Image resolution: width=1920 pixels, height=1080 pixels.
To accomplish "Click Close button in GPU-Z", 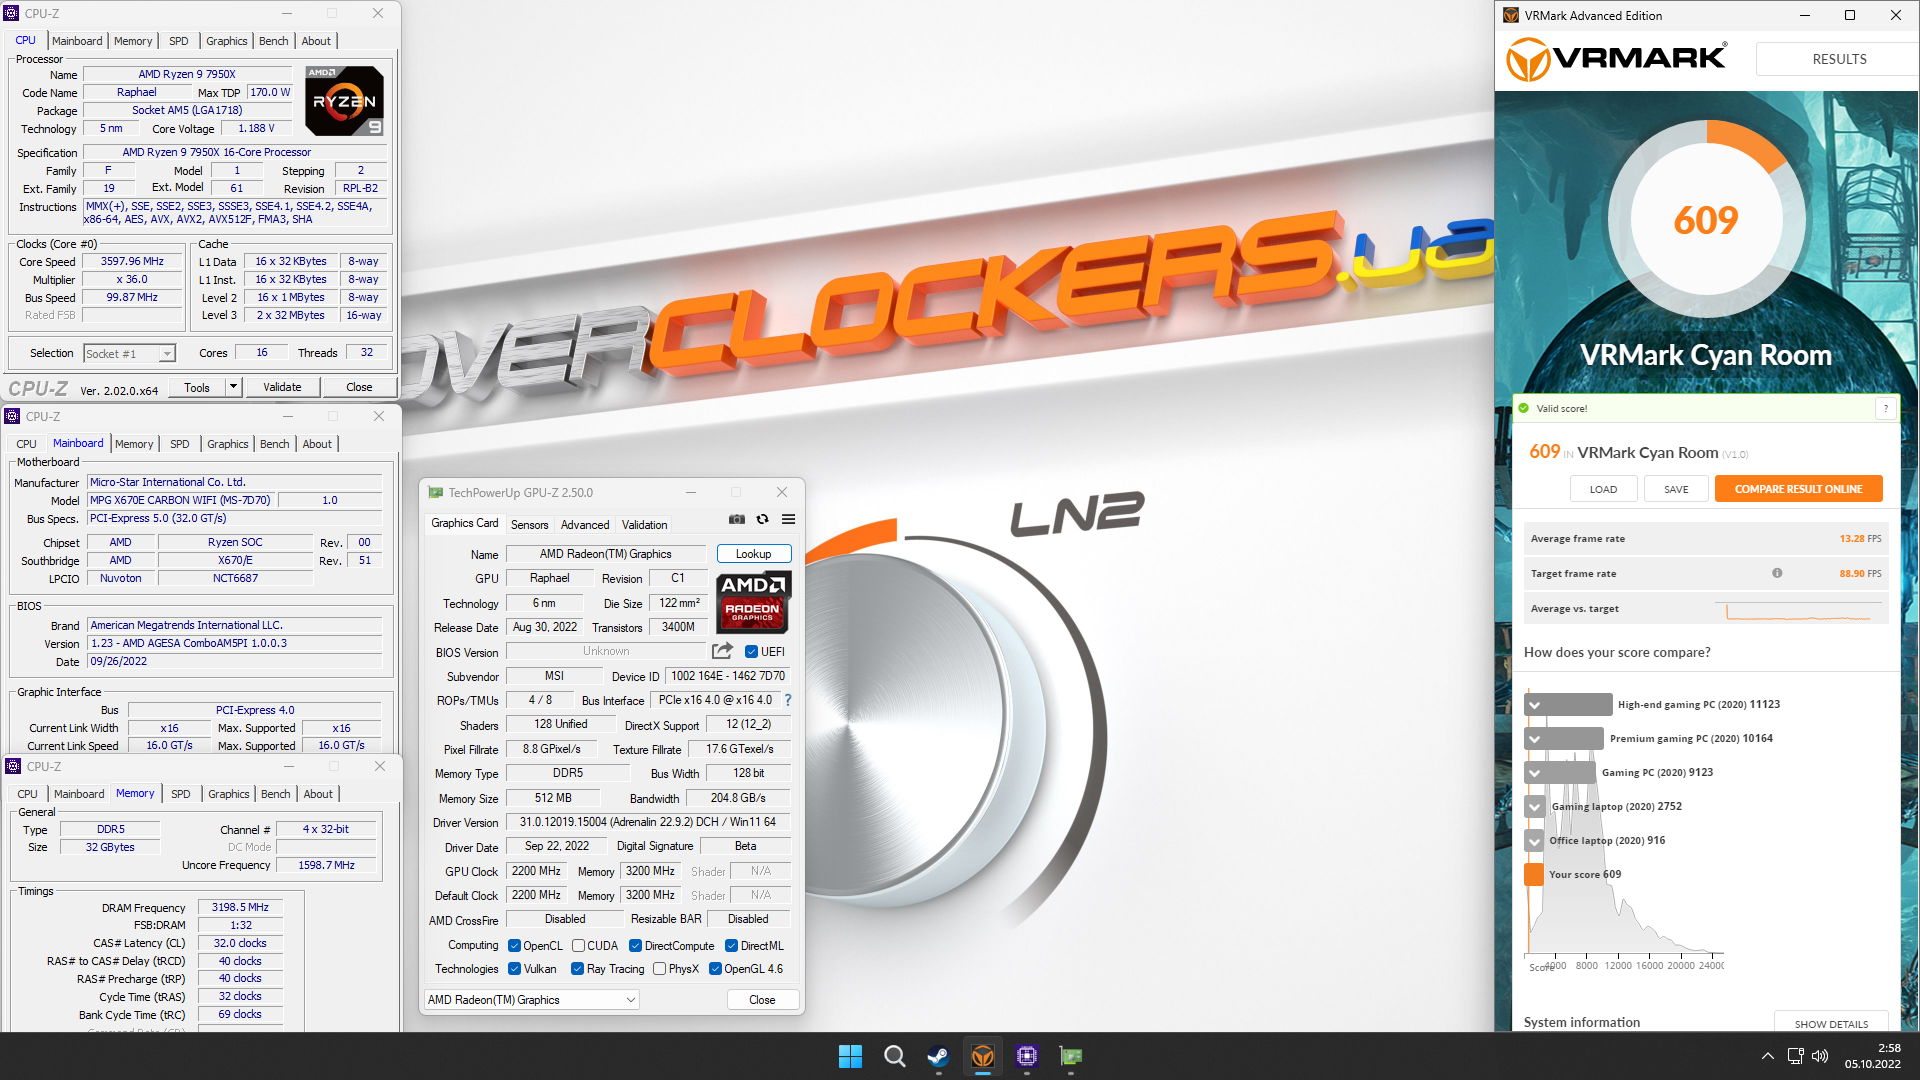I will pyautogui.click(x=762, y=1000).
